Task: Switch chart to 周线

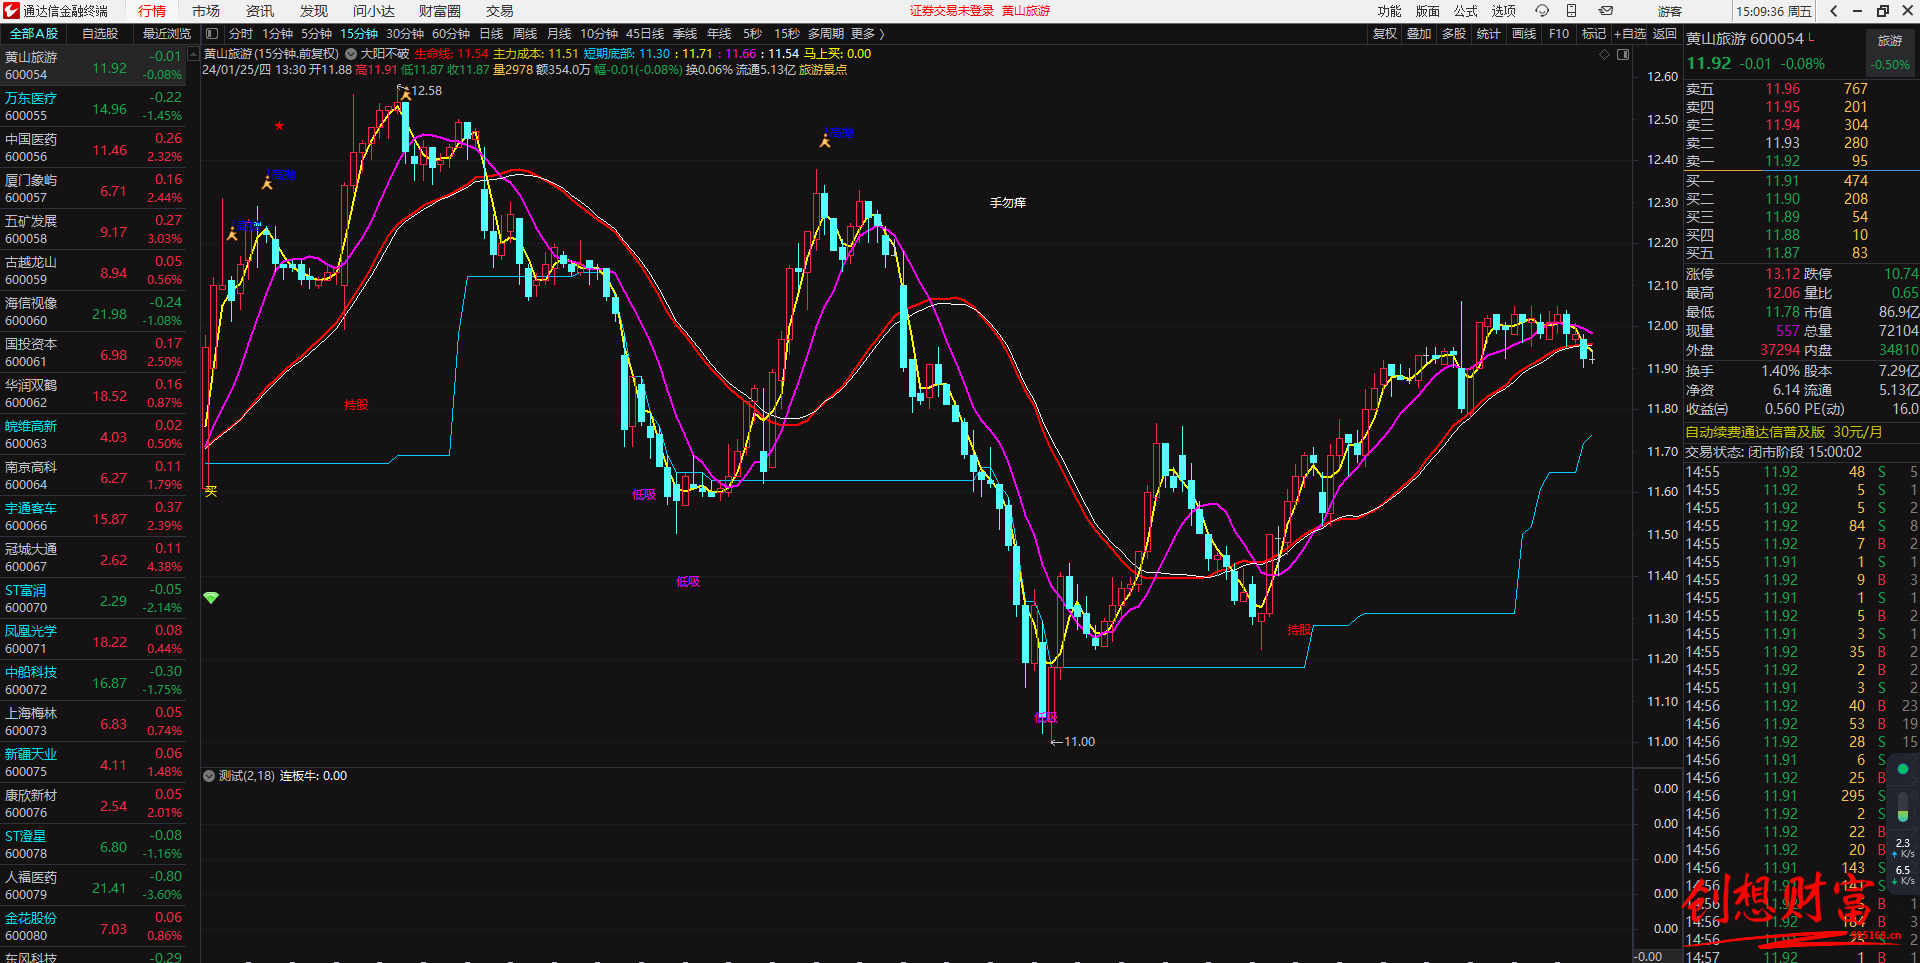Action: coord(526,34)
